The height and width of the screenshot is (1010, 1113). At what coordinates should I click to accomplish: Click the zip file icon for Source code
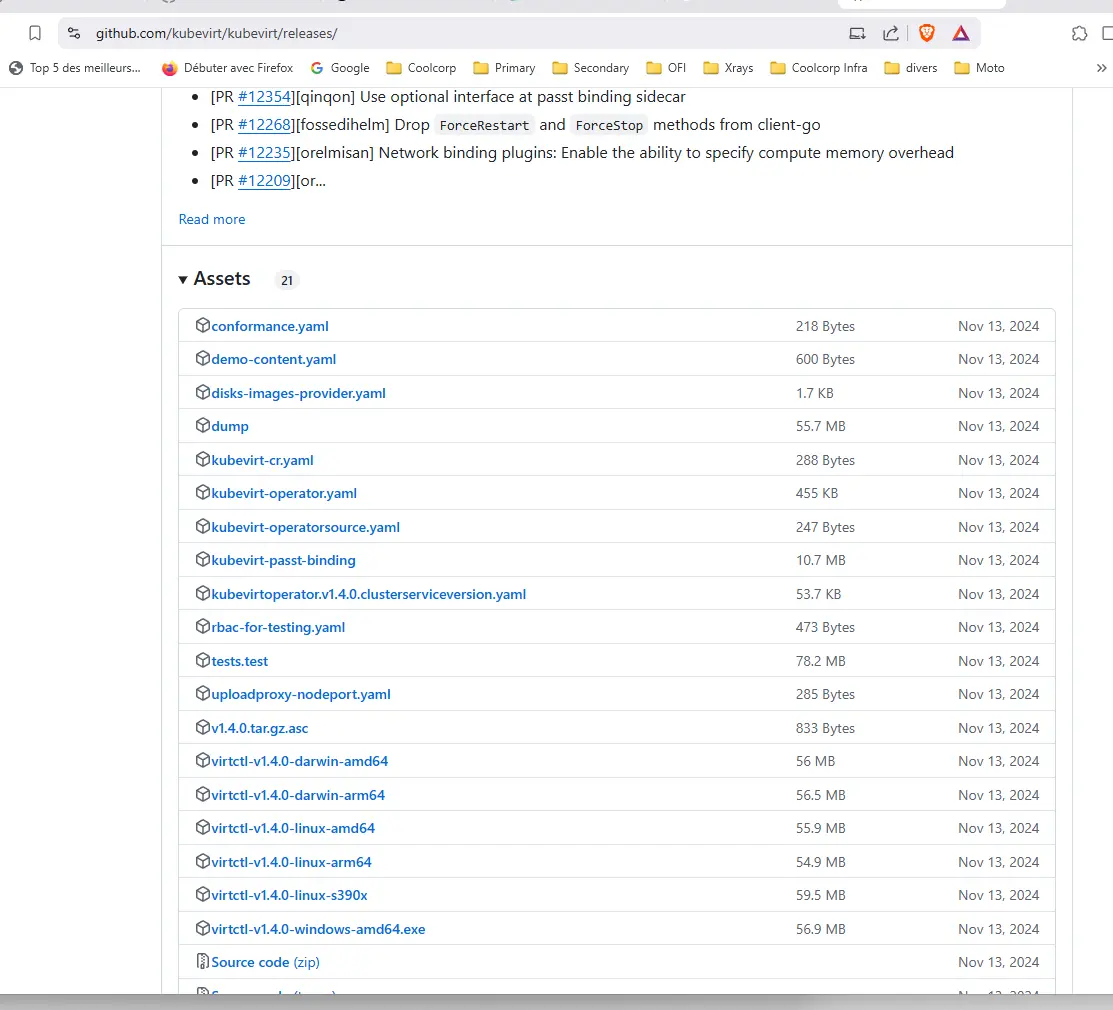click(203, 962)
